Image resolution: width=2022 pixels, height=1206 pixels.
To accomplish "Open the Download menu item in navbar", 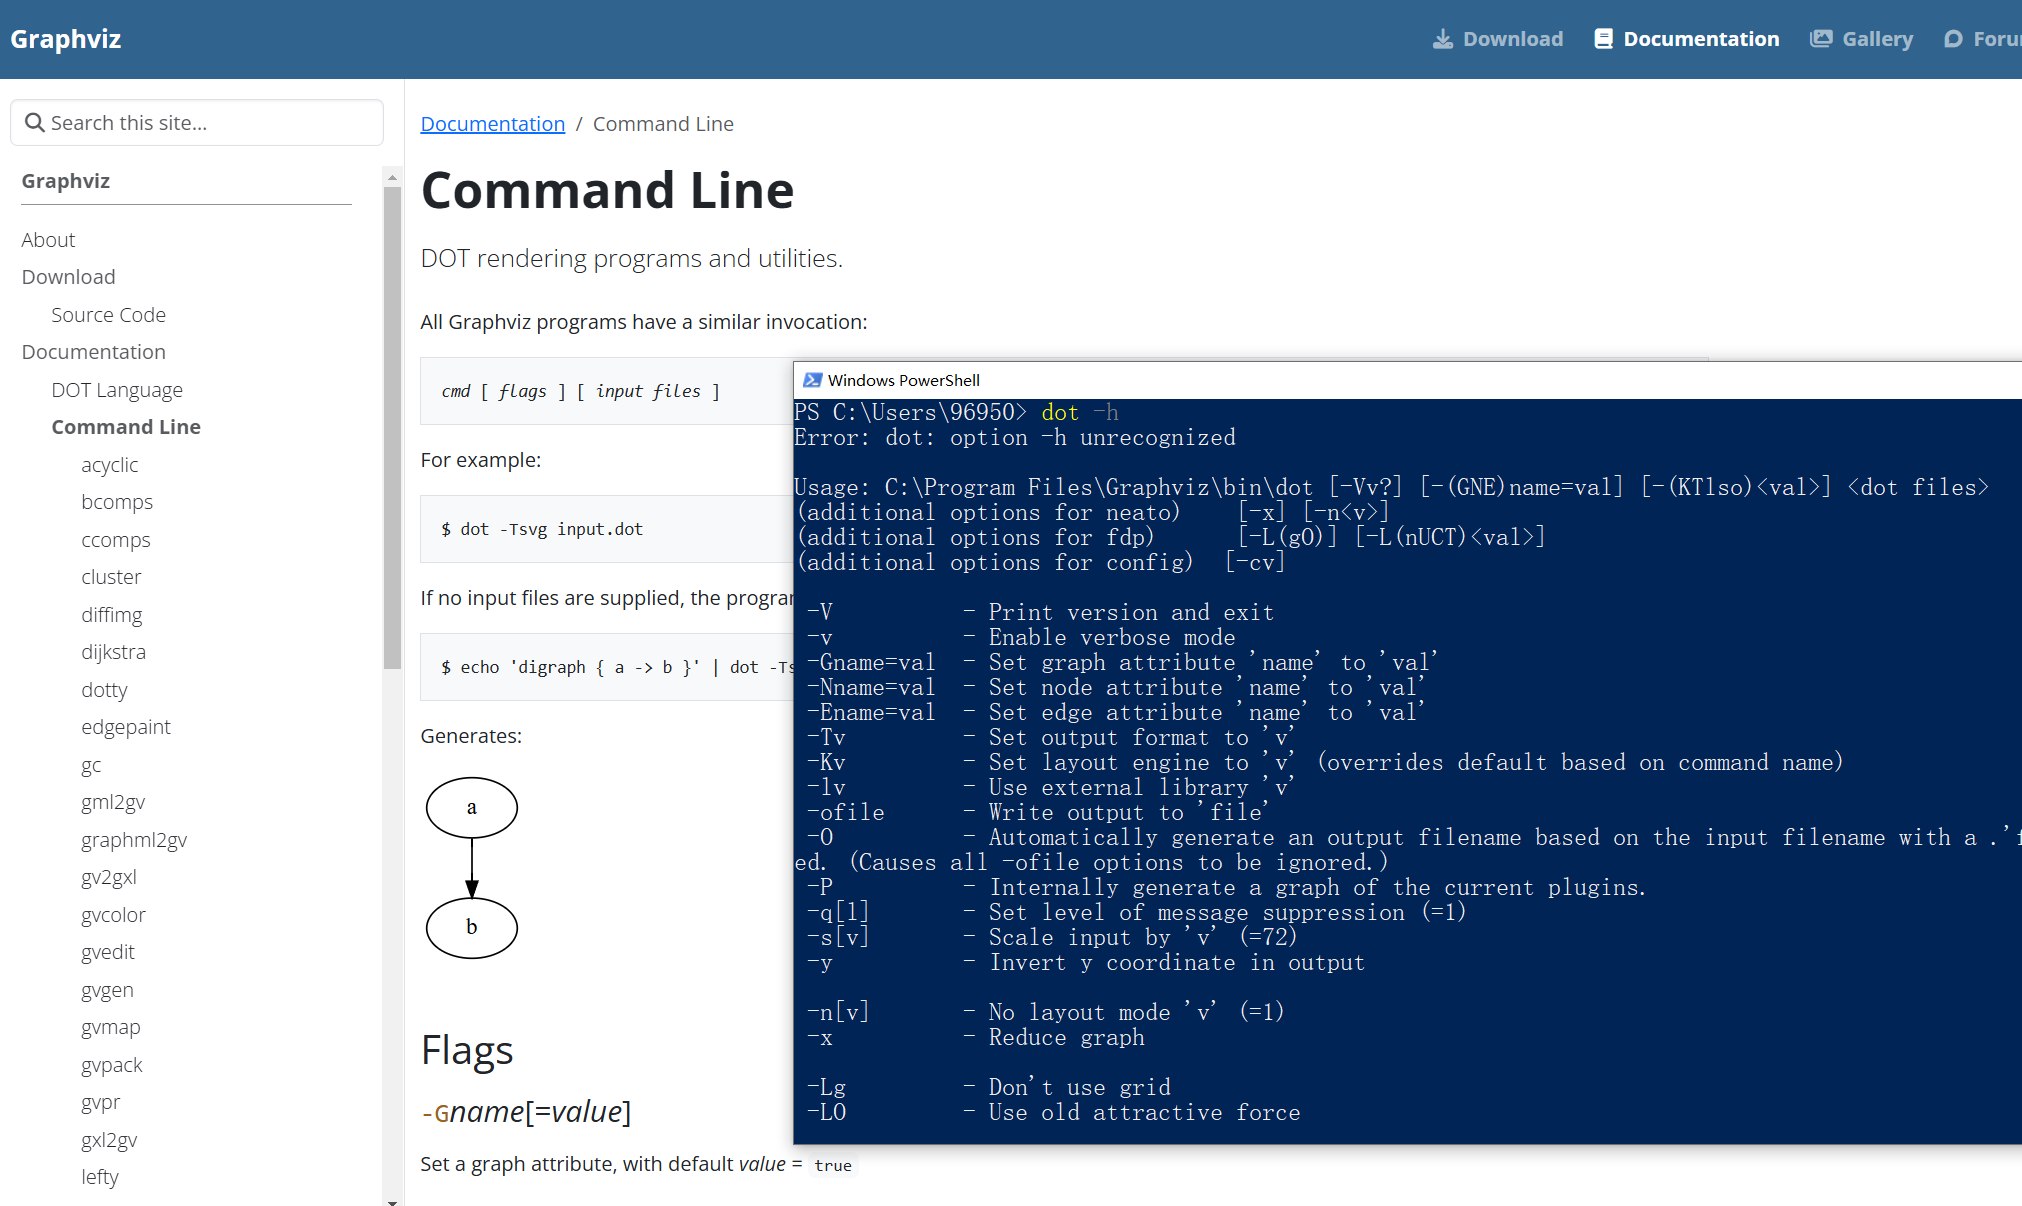I will coord(1512,39).
